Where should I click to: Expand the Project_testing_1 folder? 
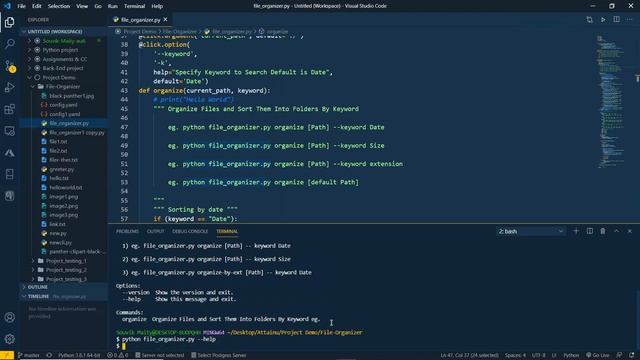tap(66, 260)
